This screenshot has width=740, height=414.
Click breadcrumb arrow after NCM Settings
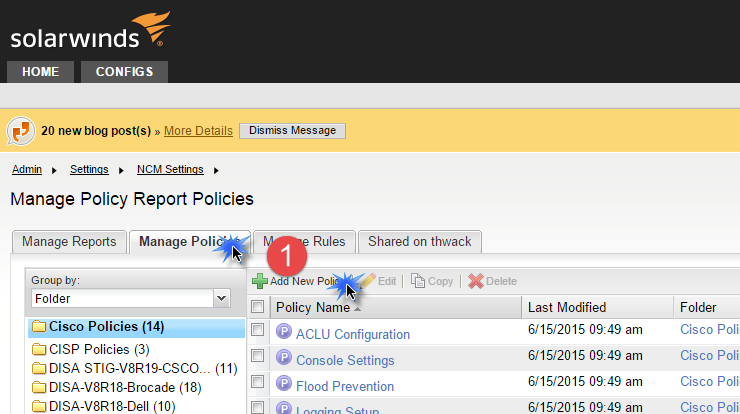point(216,170)
